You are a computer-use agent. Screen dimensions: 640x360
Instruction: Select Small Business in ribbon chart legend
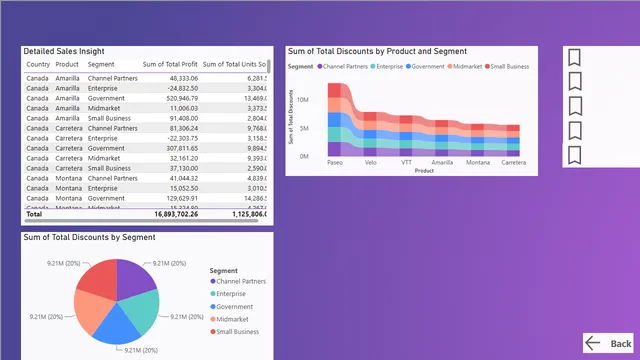(507, 67)
